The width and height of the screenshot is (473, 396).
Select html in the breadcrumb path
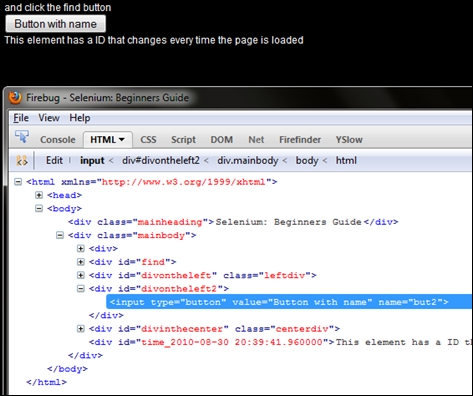pos(346,161)
